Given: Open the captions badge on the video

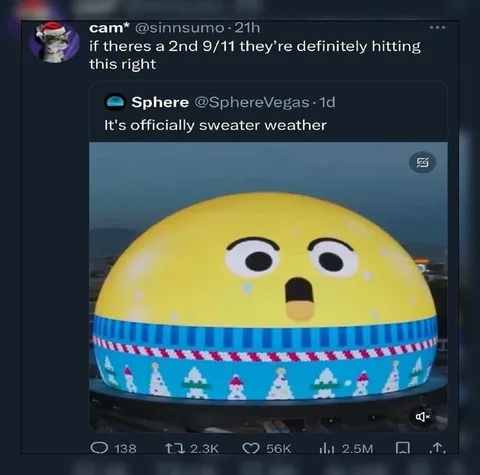Looking at the screenshot, I should tap(422, 163).
